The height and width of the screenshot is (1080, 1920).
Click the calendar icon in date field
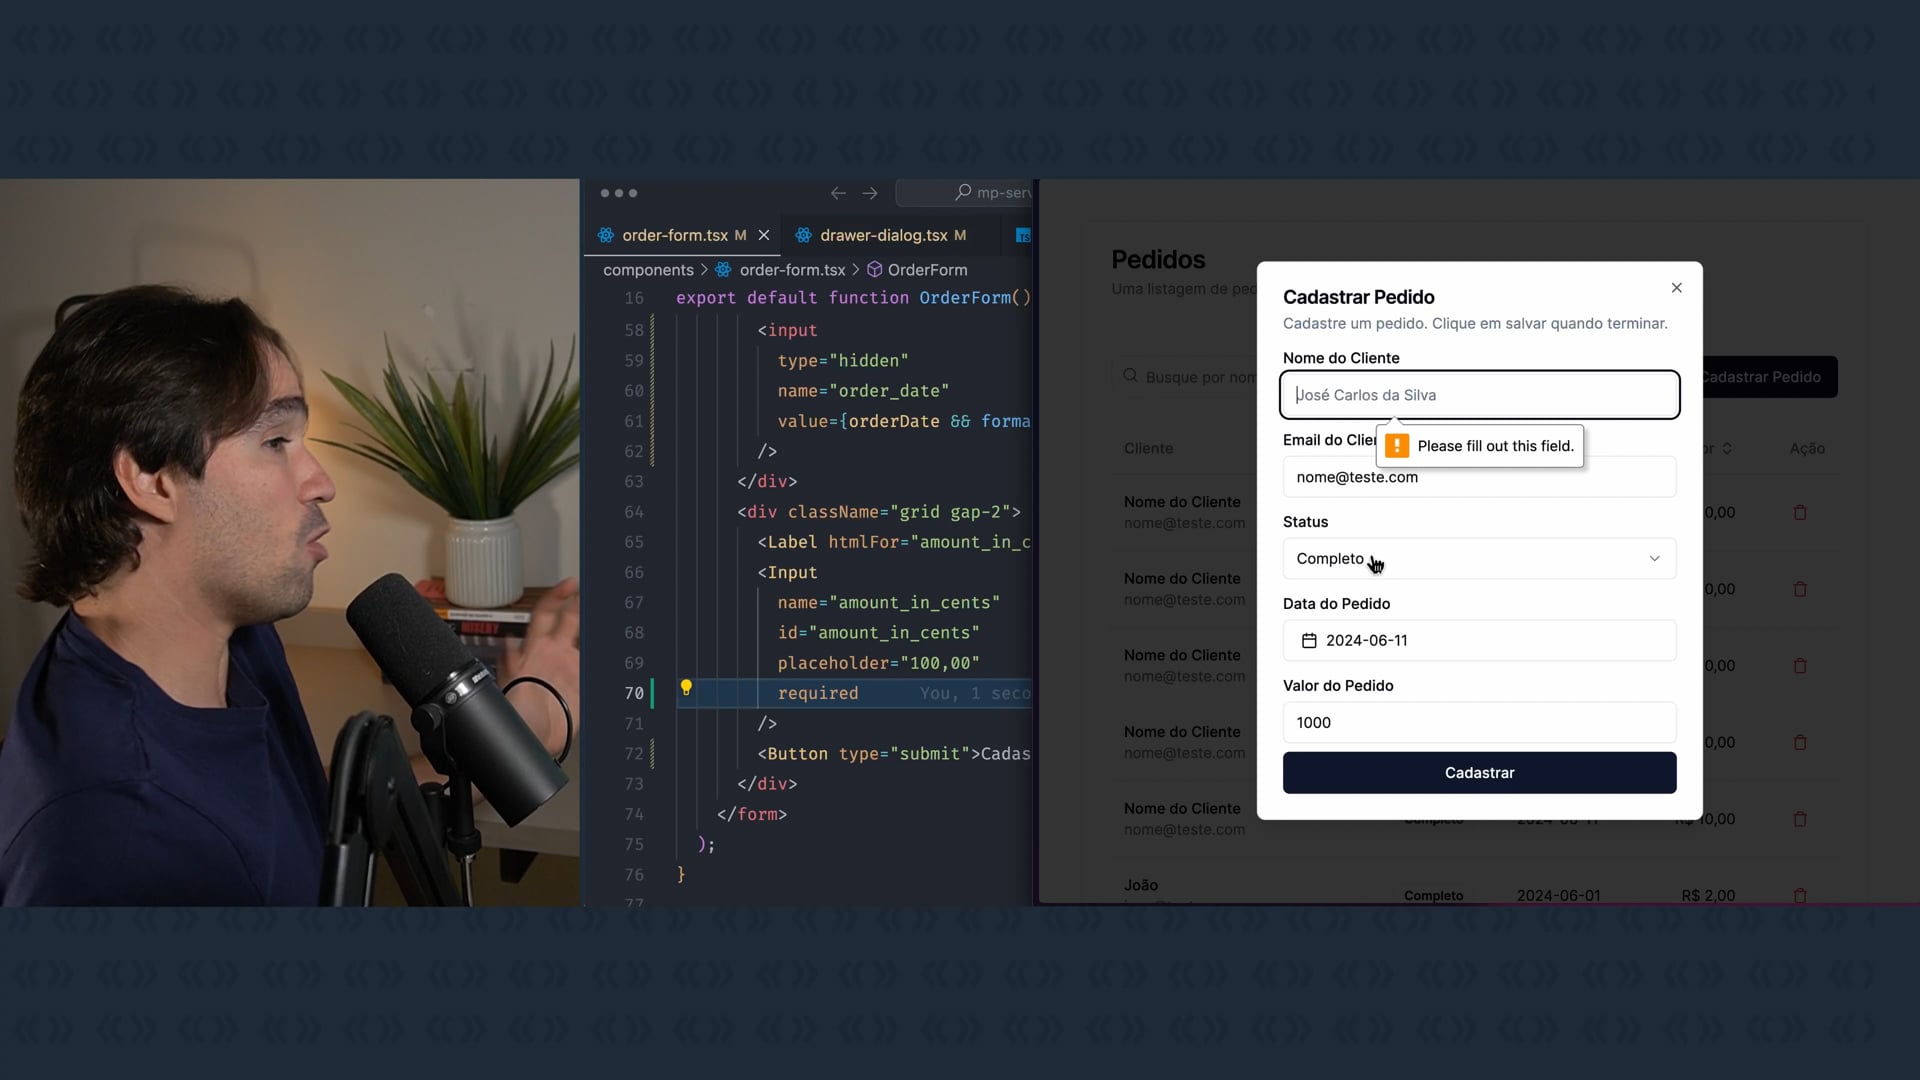[1309, 641]
